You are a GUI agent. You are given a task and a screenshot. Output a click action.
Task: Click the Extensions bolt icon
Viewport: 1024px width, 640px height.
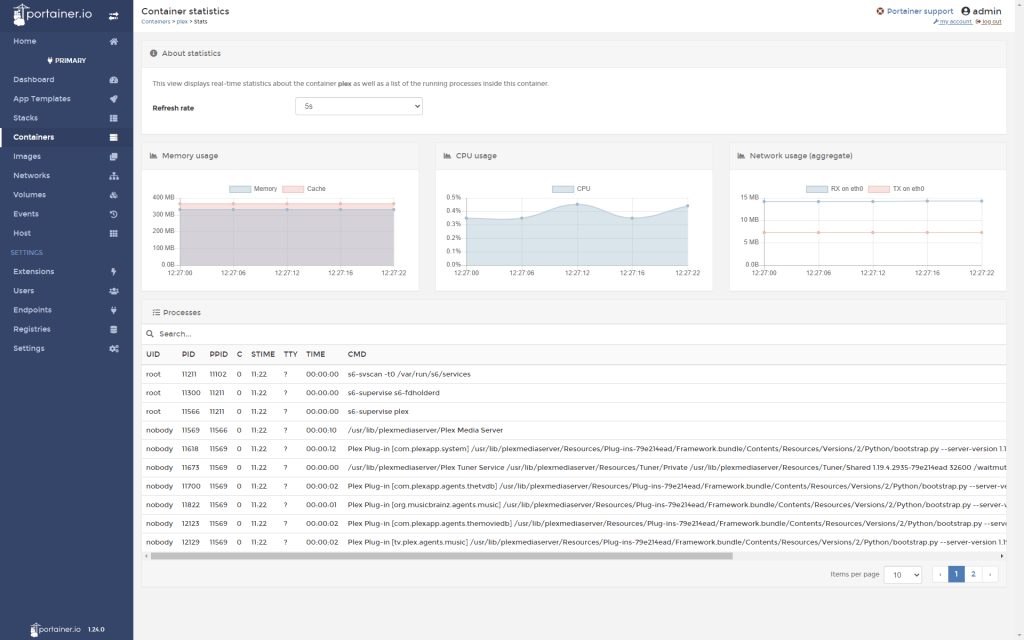(x=114, y=272)
